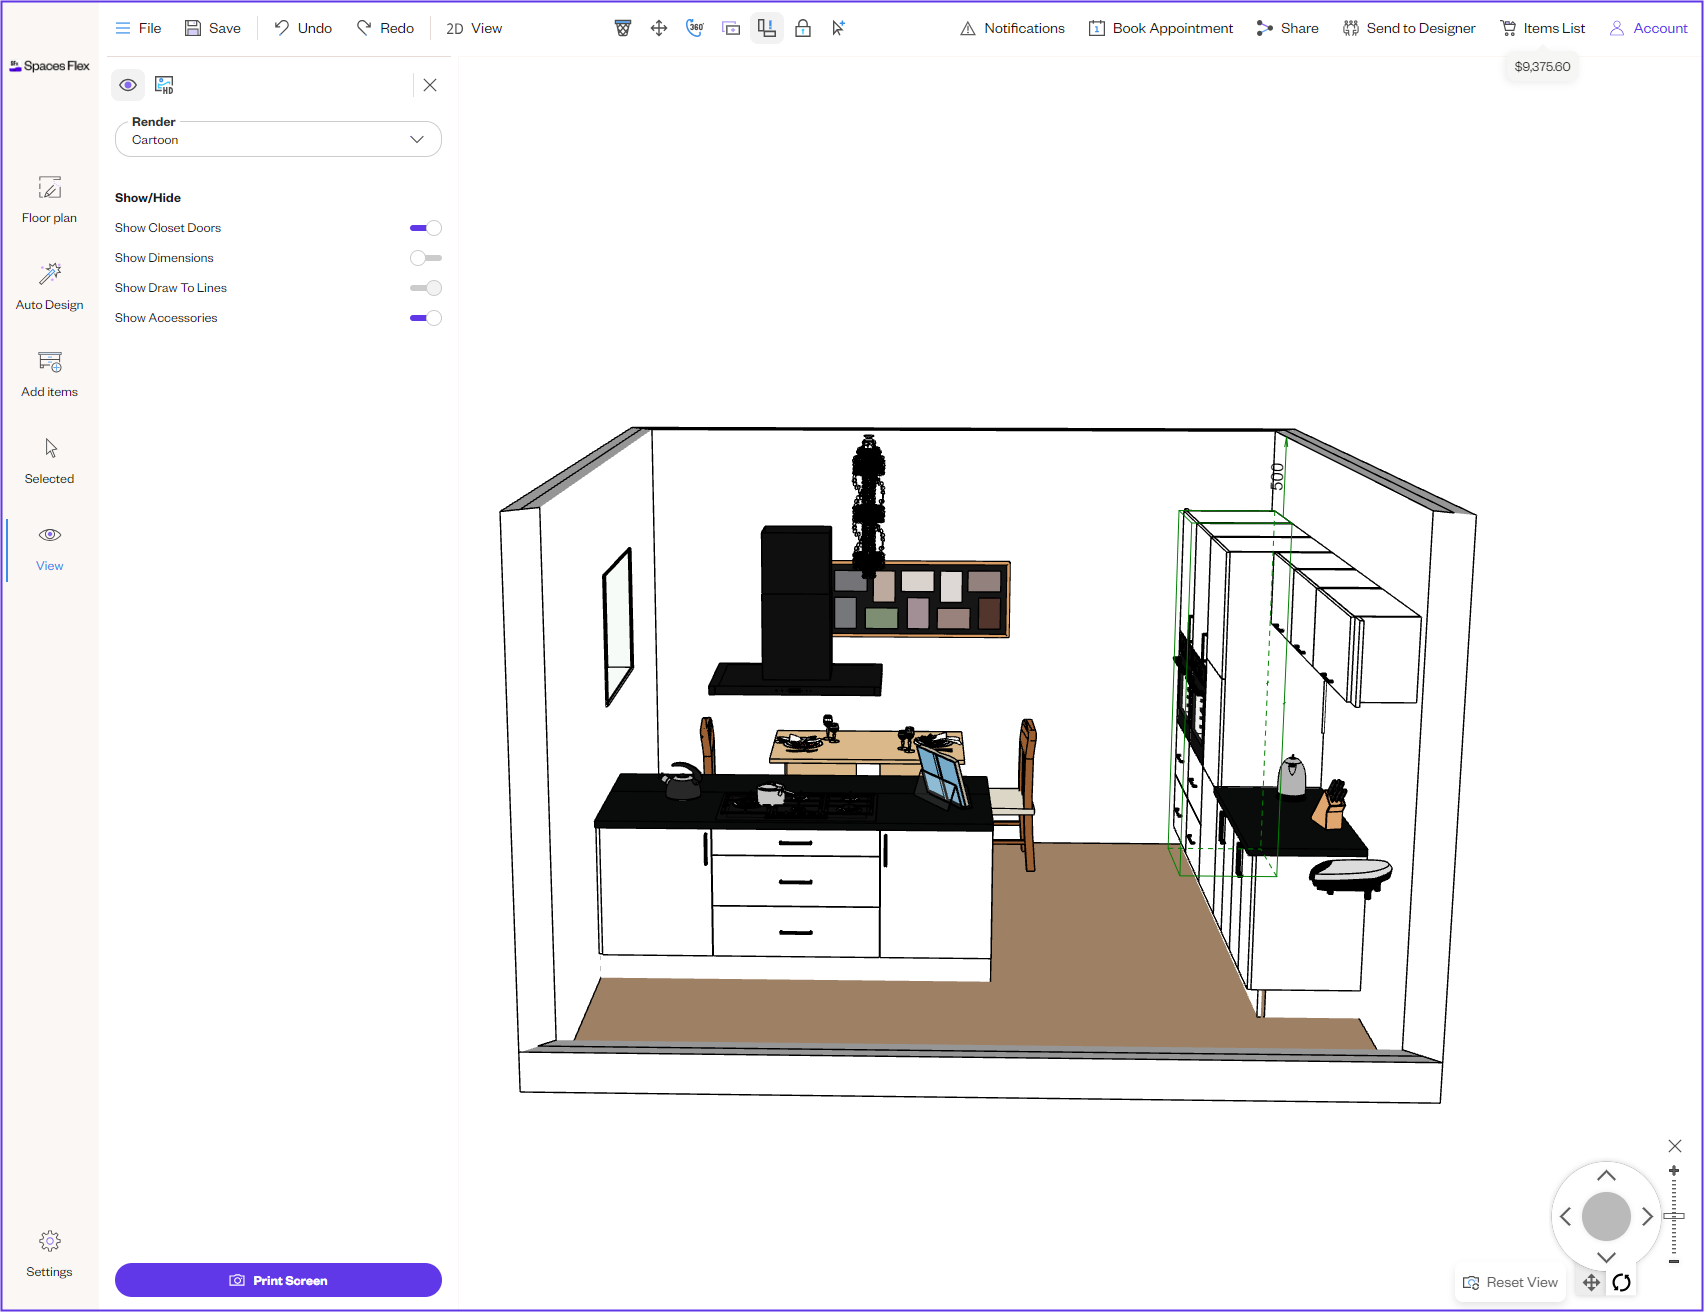
Task: Click the trash bin delete icon
Action: click(x=623, y=28)
